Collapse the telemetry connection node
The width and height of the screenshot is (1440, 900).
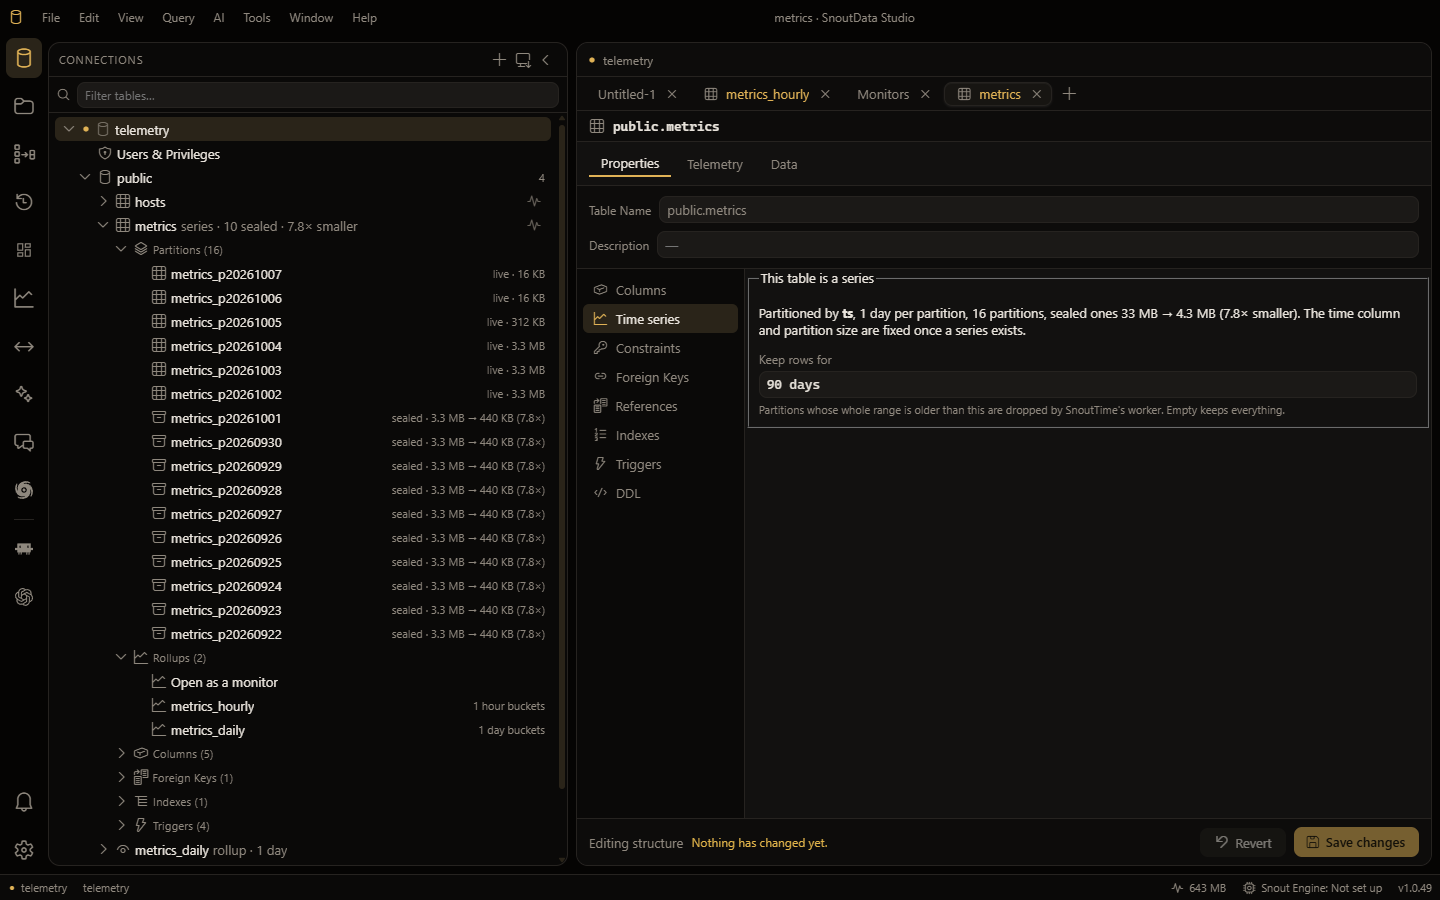tap(69, 129)
